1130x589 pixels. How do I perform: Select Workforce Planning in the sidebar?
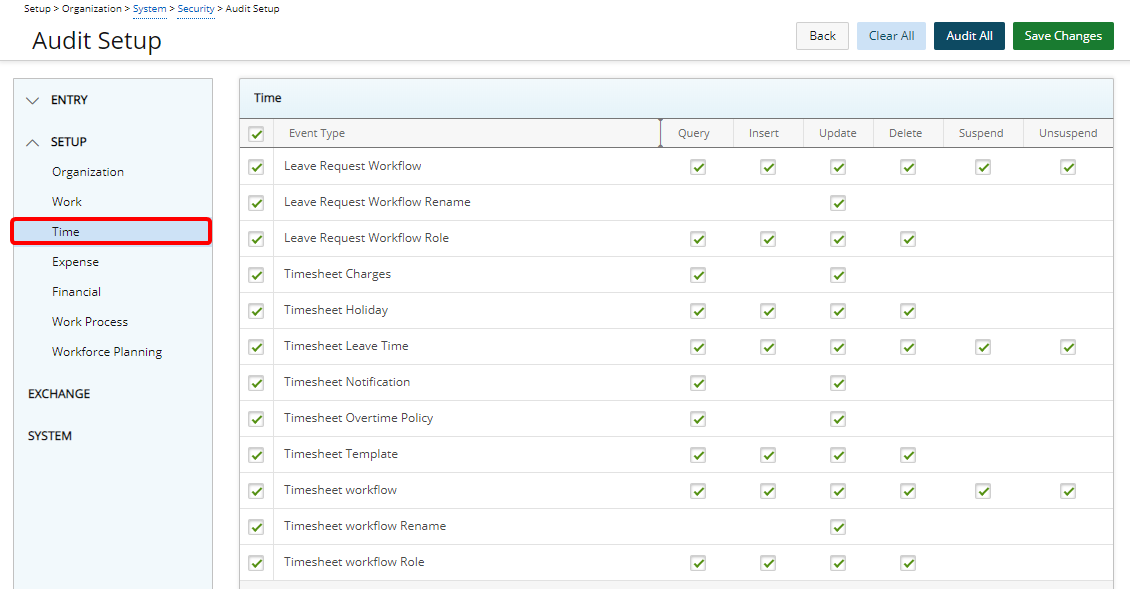click(107, 352)
